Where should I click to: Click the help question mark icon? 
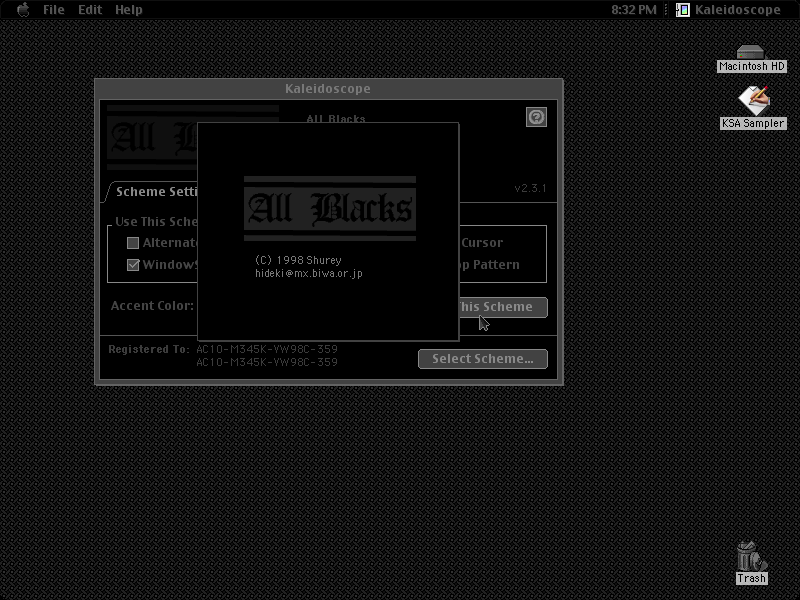pos(536,117)
